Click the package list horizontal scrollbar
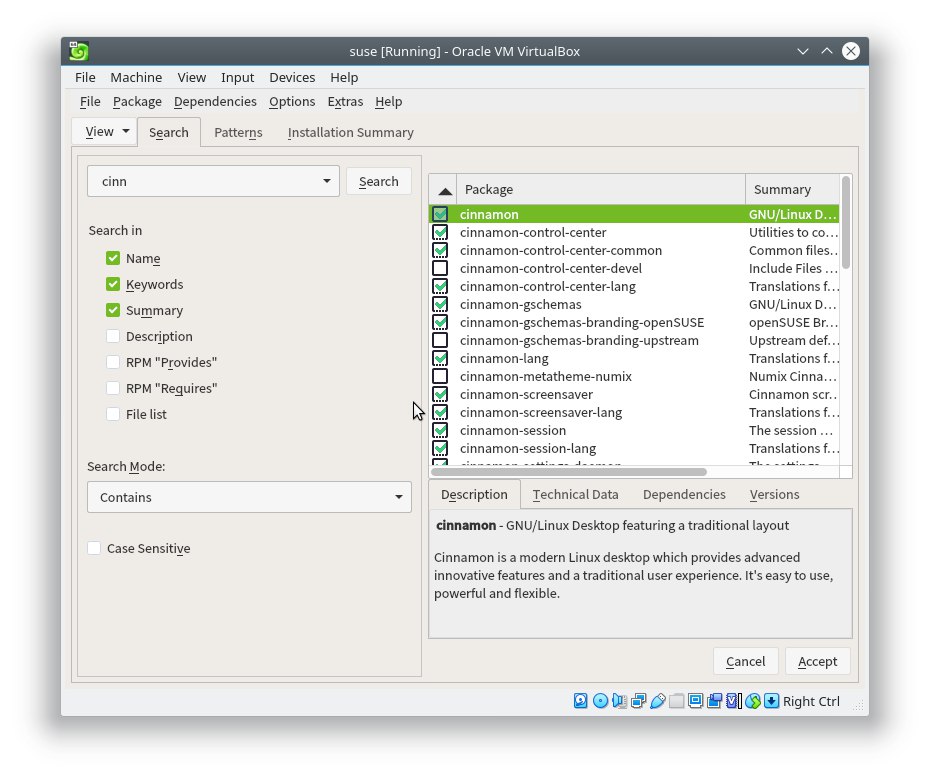This screenshot has height=777, width=930. point(568,472)
